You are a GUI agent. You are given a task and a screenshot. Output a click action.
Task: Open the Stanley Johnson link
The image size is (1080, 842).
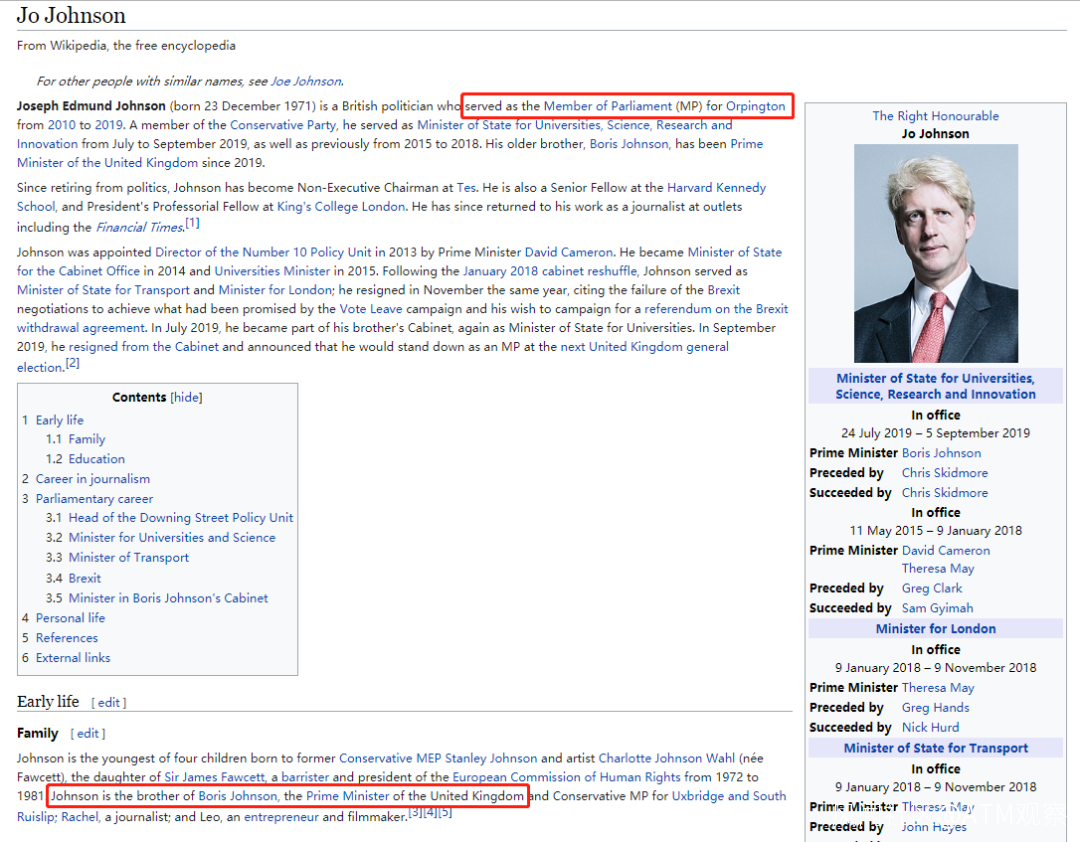tap(491, 758)
